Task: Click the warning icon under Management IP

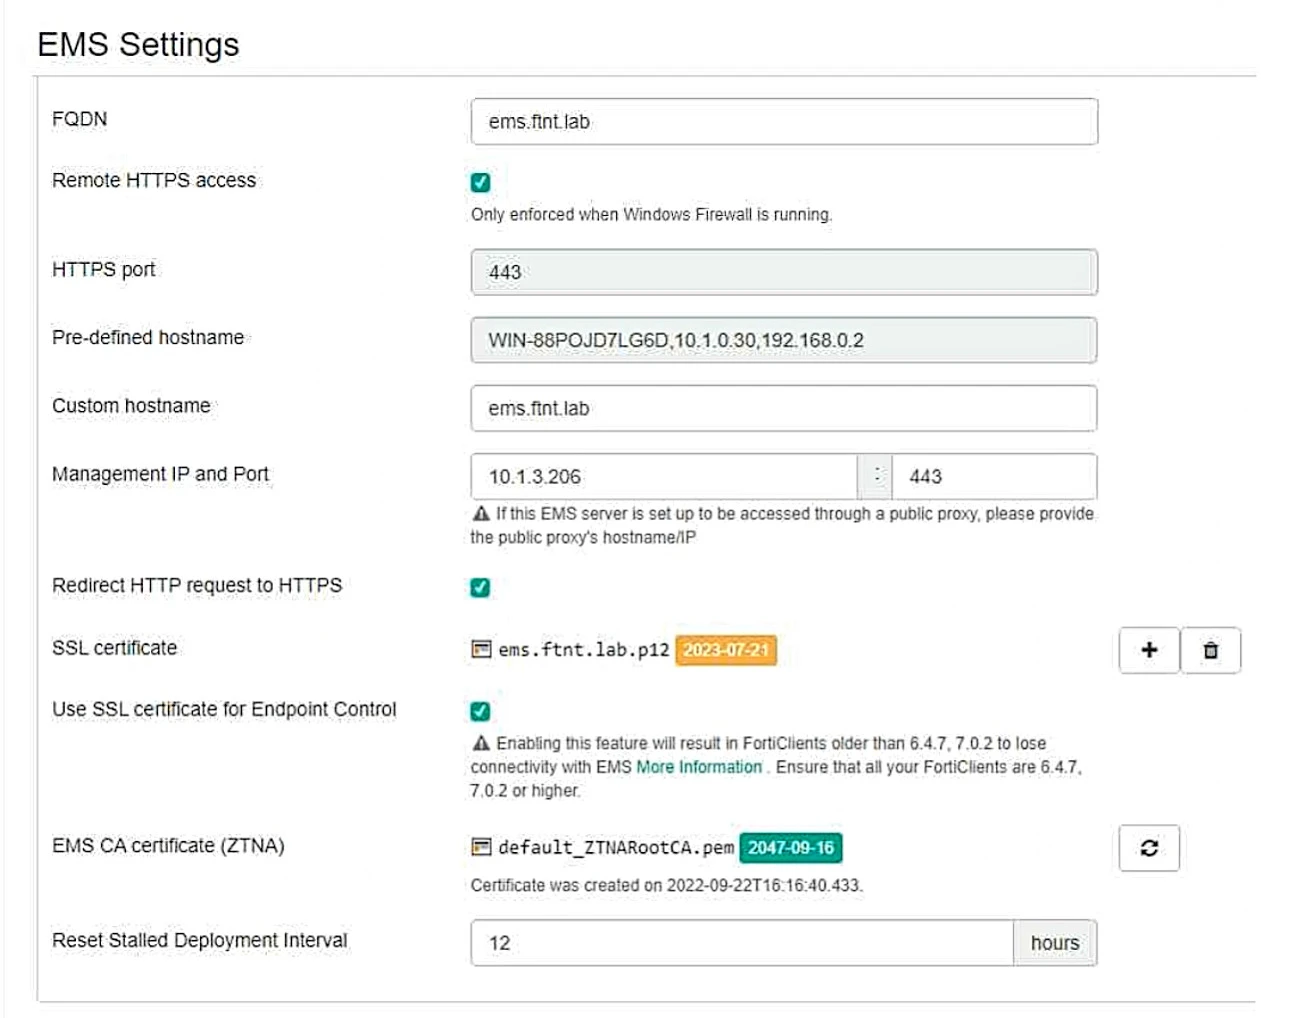Action: pyautogui.click(x=481, y=514)
